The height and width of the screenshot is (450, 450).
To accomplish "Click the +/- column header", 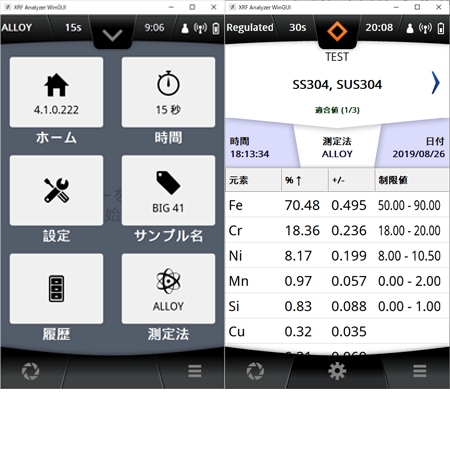I will (352, 180).
